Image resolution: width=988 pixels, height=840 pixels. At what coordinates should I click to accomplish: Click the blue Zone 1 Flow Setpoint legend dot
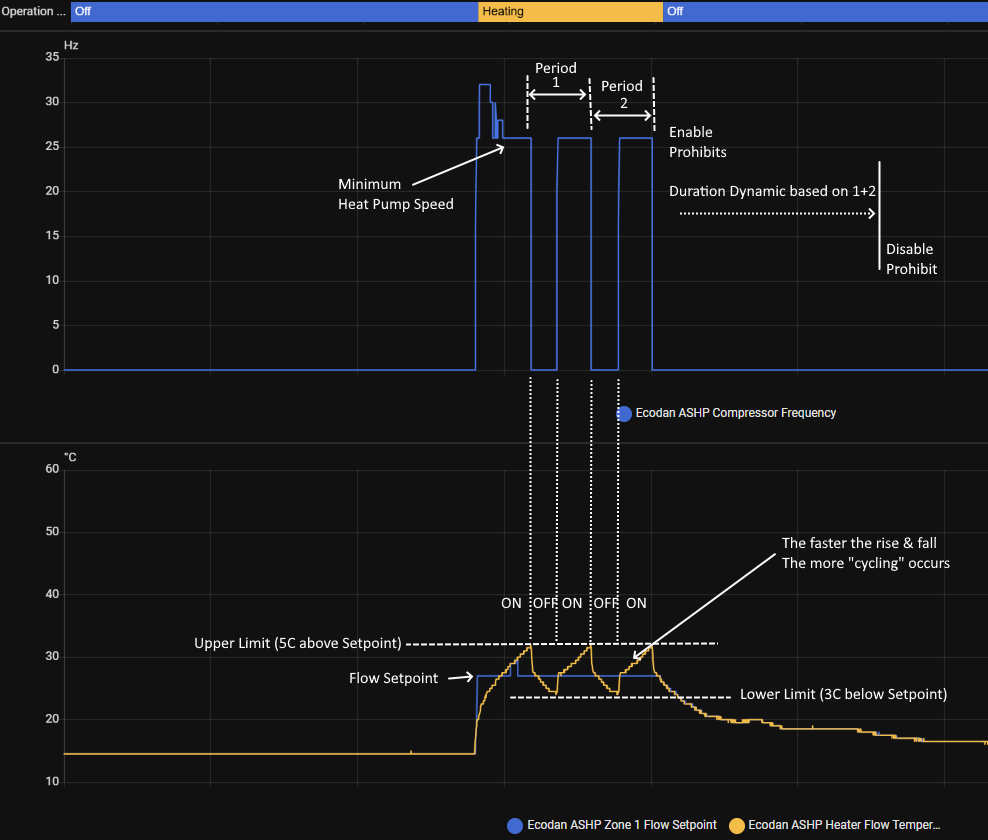(x=516, y=825)
